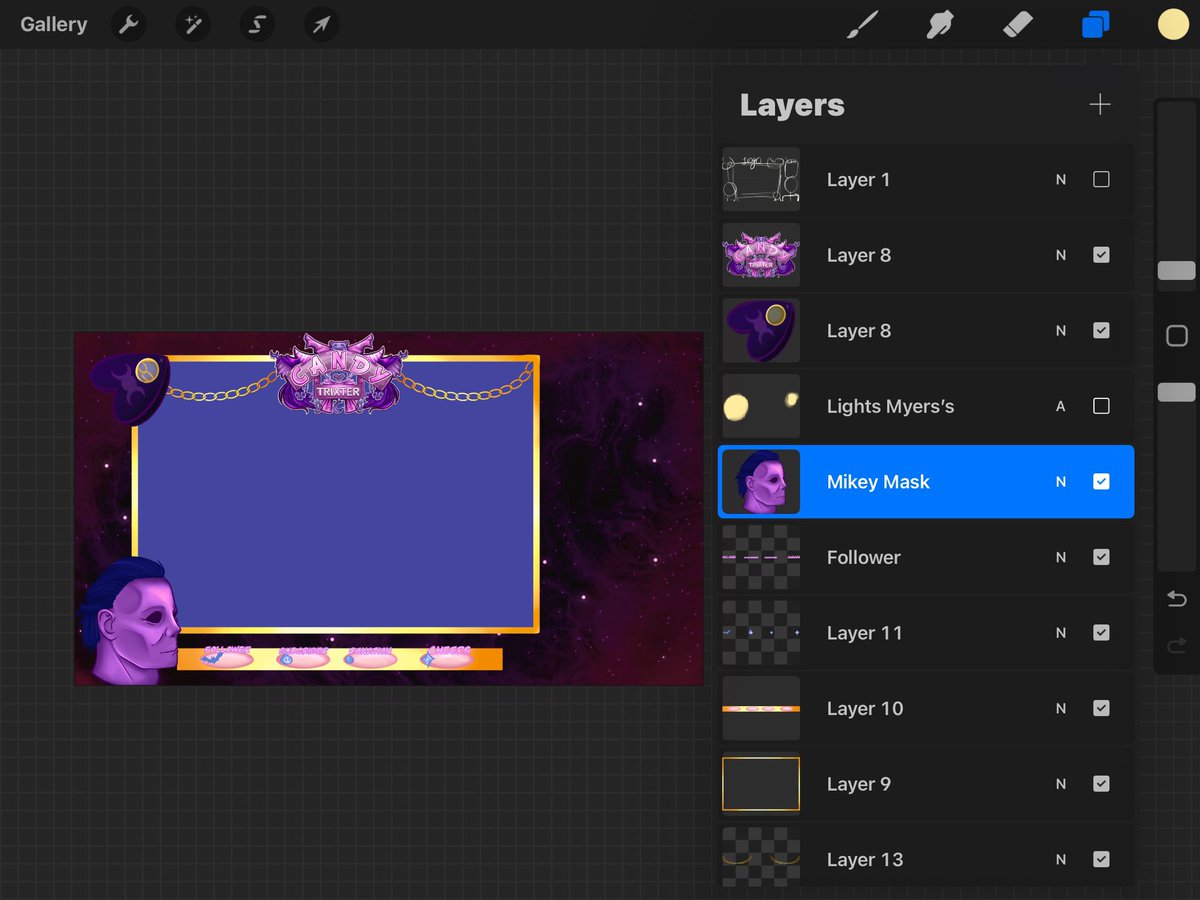Open blend mode N for Layer 11

pyautogui.click(x=1061, y=633)
